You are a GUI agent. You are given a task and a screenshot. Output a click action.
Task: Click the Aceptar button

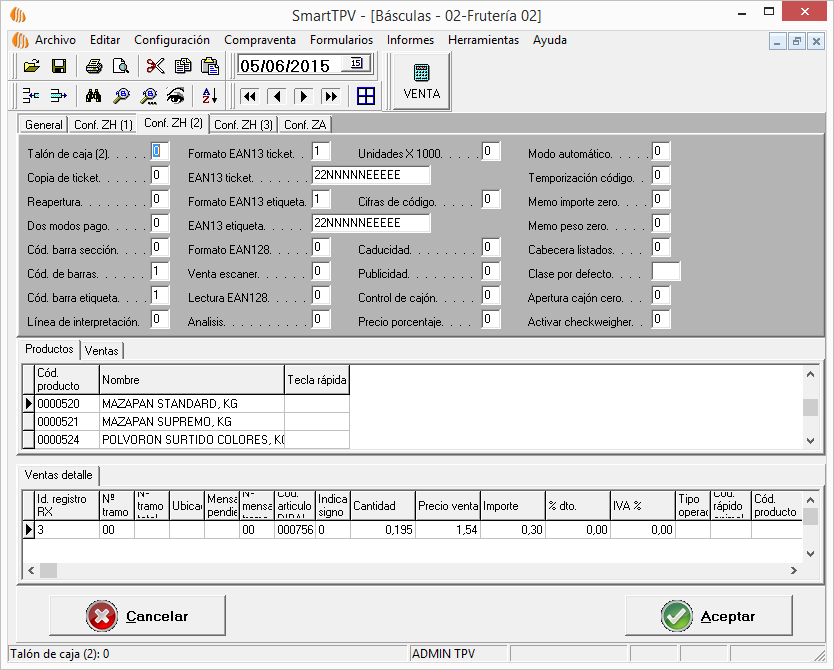click(x=708, y=616)
